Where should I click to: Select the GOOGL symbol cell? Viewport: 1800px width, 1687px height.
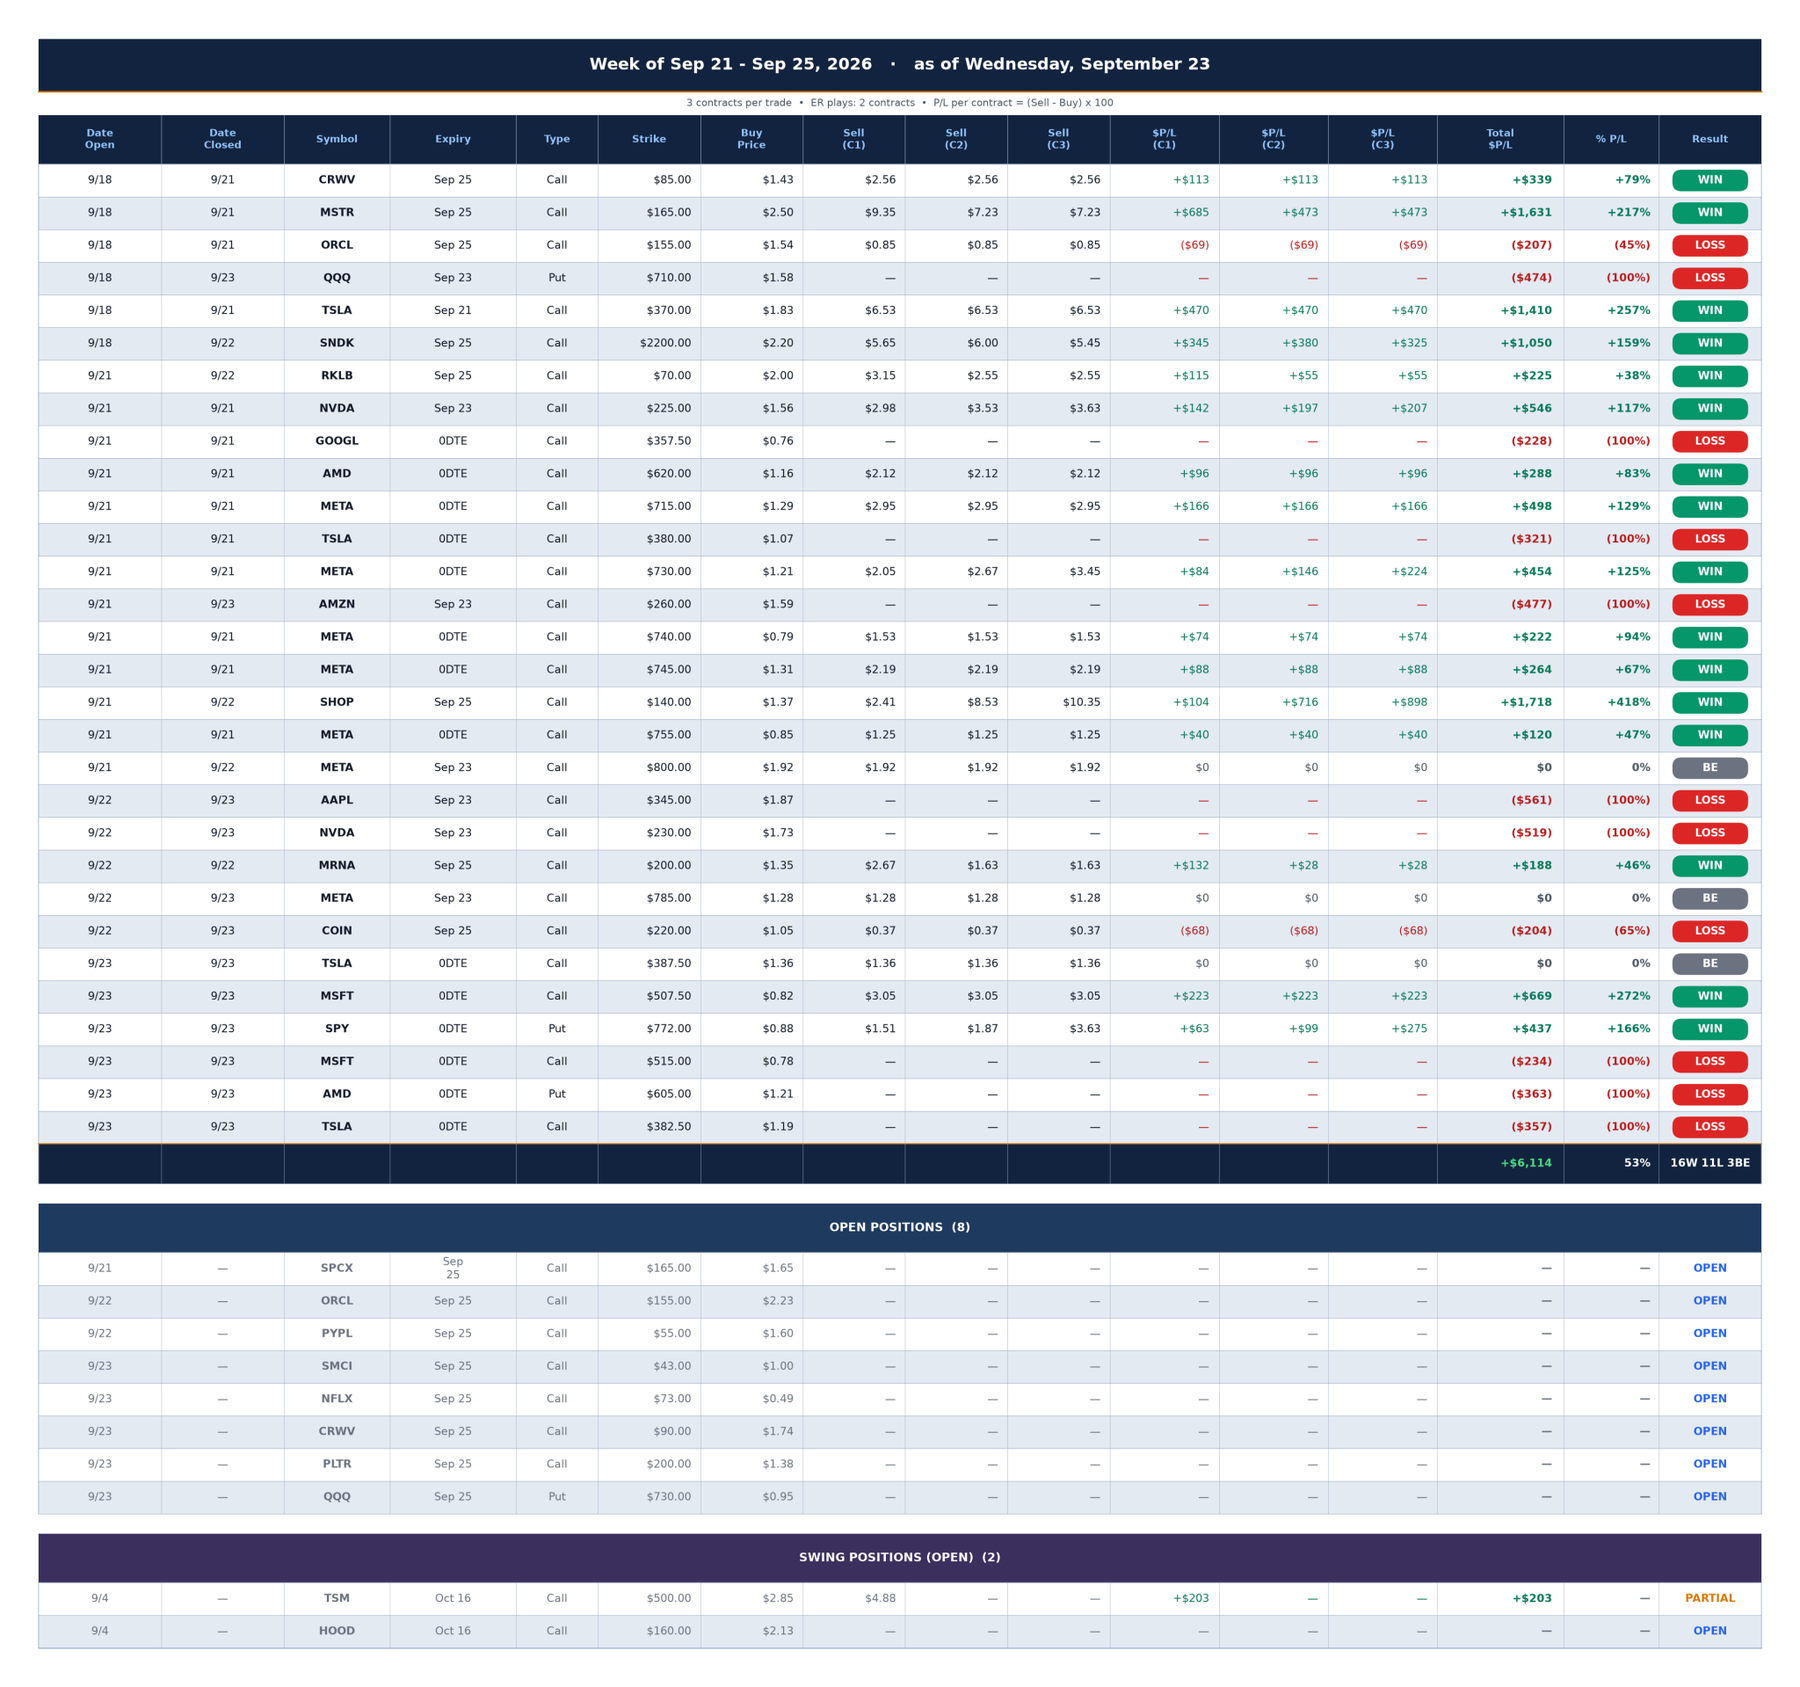(x=337, y=441)
